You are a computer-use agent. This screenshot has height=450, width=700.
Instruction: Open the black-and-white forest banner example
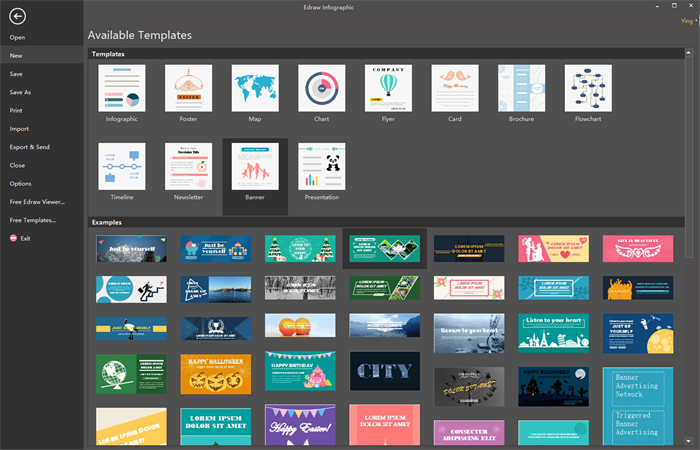coord(300,288)
